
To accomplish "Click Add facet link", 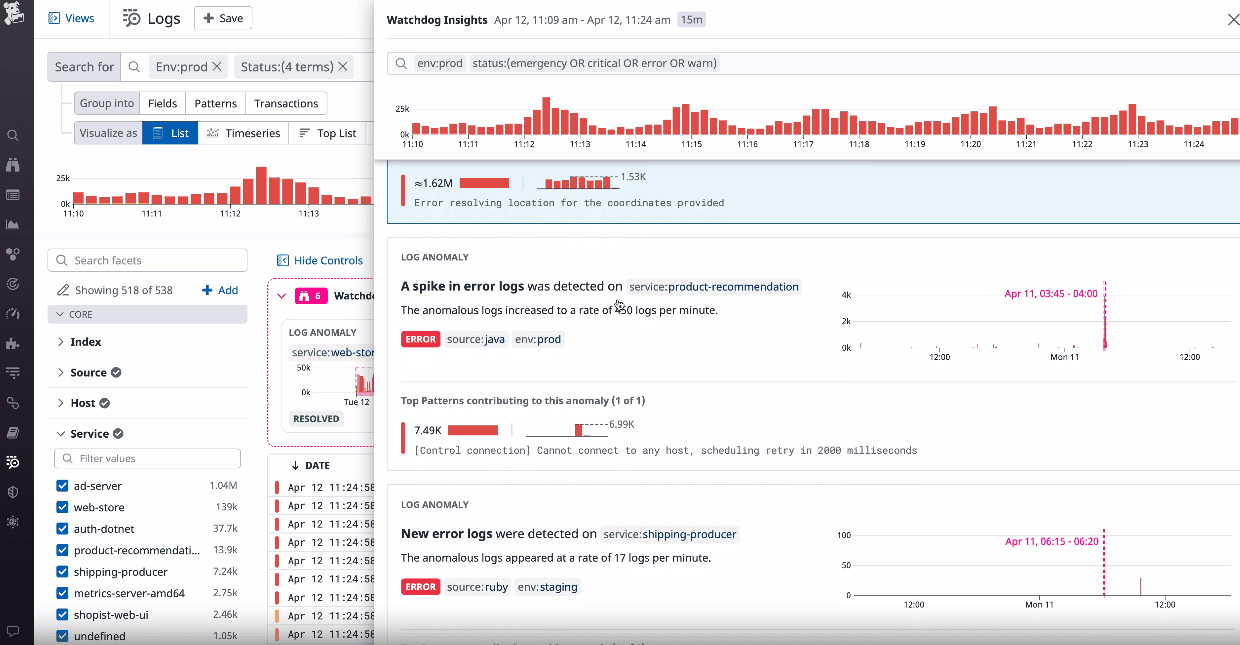I will pyautogui.click(x=220, y=290).
